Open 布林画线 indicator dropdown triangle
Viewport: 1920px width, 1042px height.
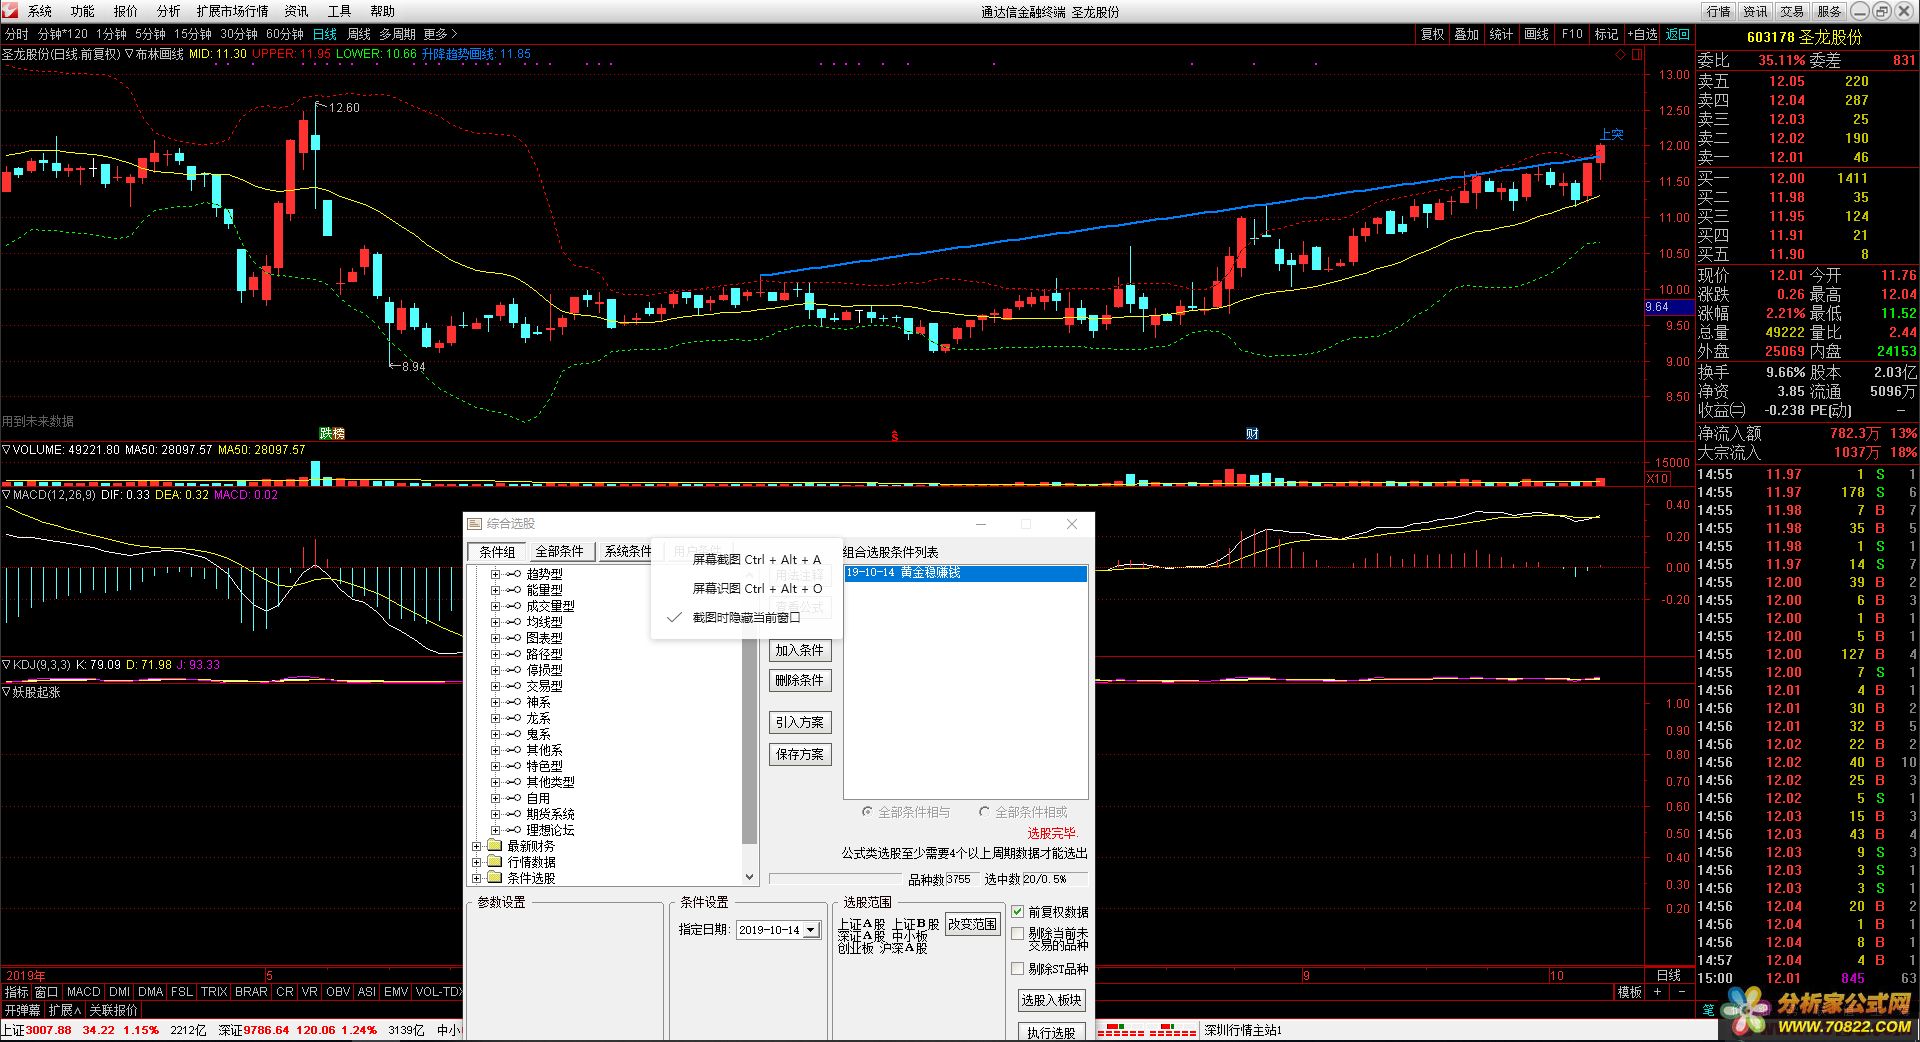[x=130, y=54]
